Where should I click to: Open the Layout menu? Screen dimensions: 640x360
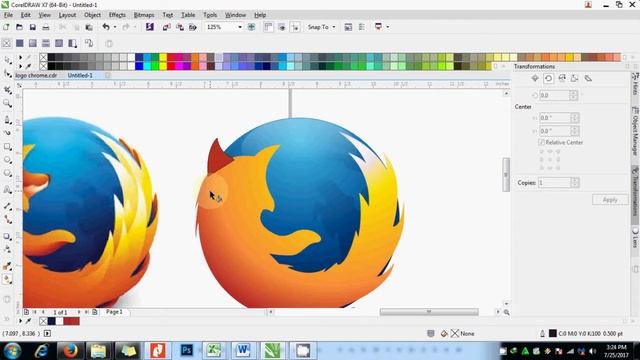(x=67, y=15)
